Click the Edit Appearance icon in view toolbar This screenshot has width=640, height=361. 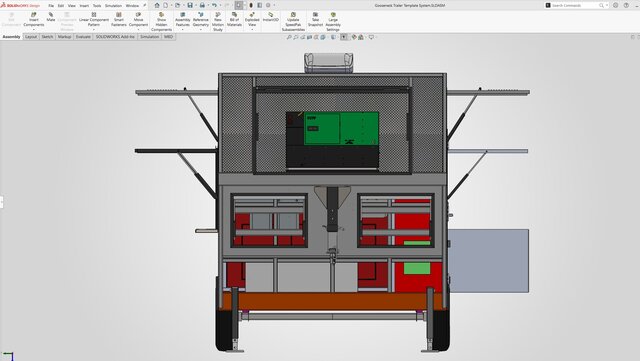(x=354, y=37)
